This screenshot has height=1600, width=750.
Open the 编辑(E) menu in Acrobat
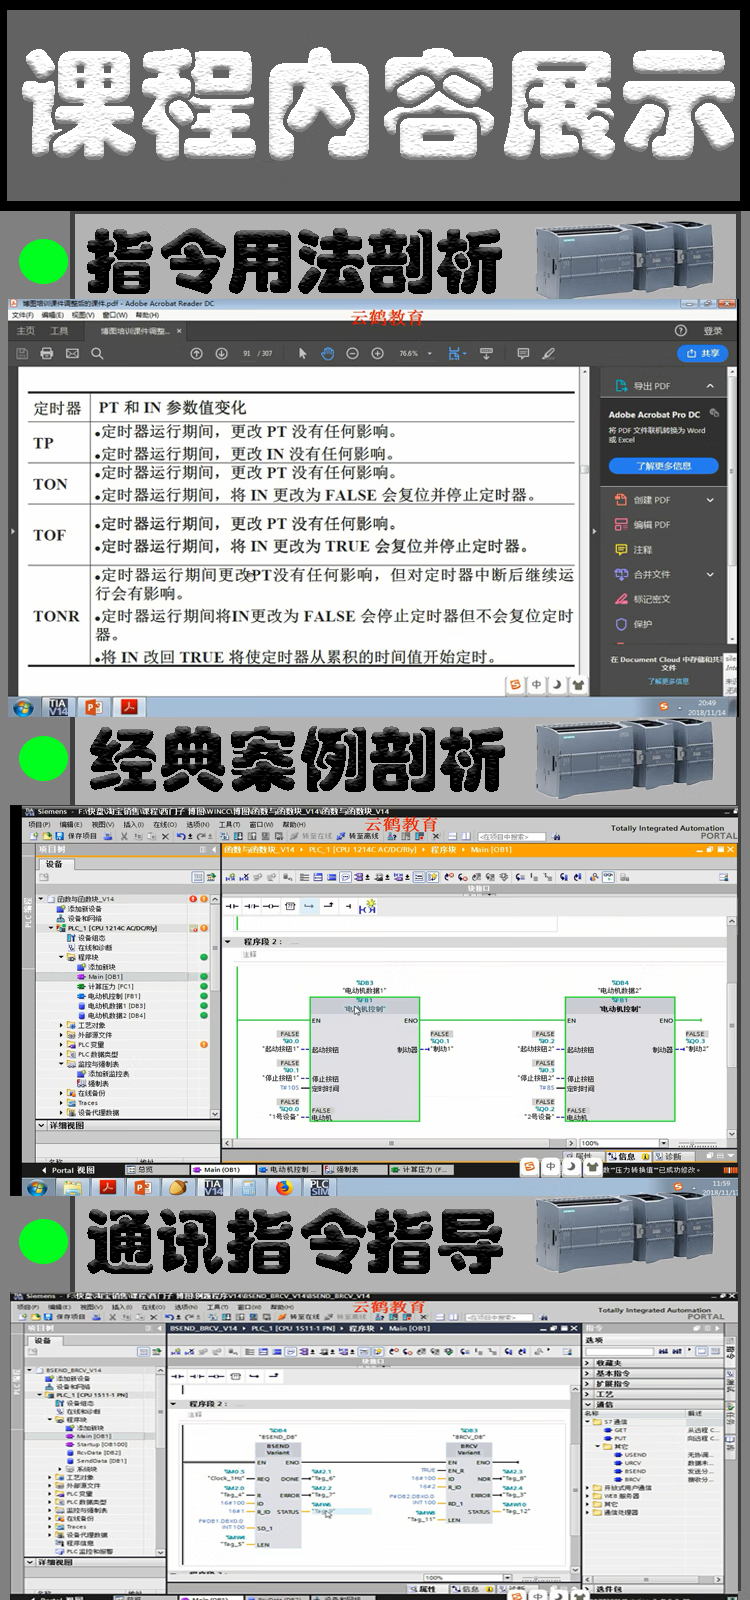pos(52,315)
